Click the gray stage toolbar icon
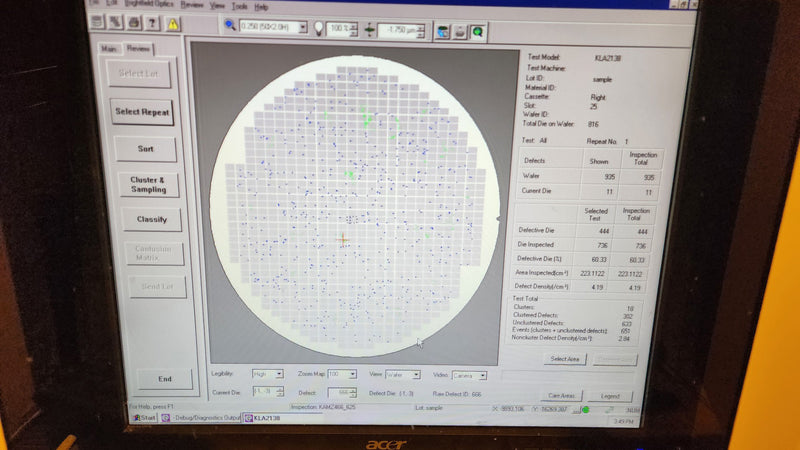 460,32
